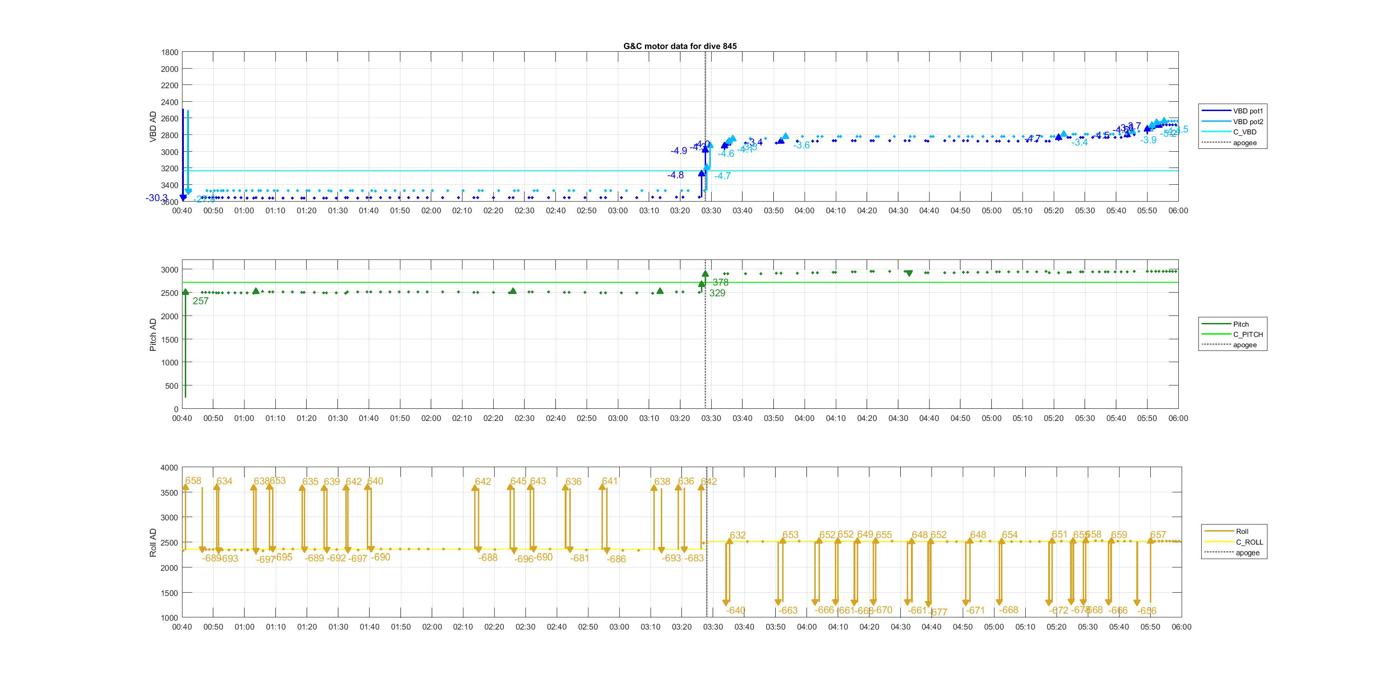Click the '500' tick on Pitch axis

[x=173, y=386]
